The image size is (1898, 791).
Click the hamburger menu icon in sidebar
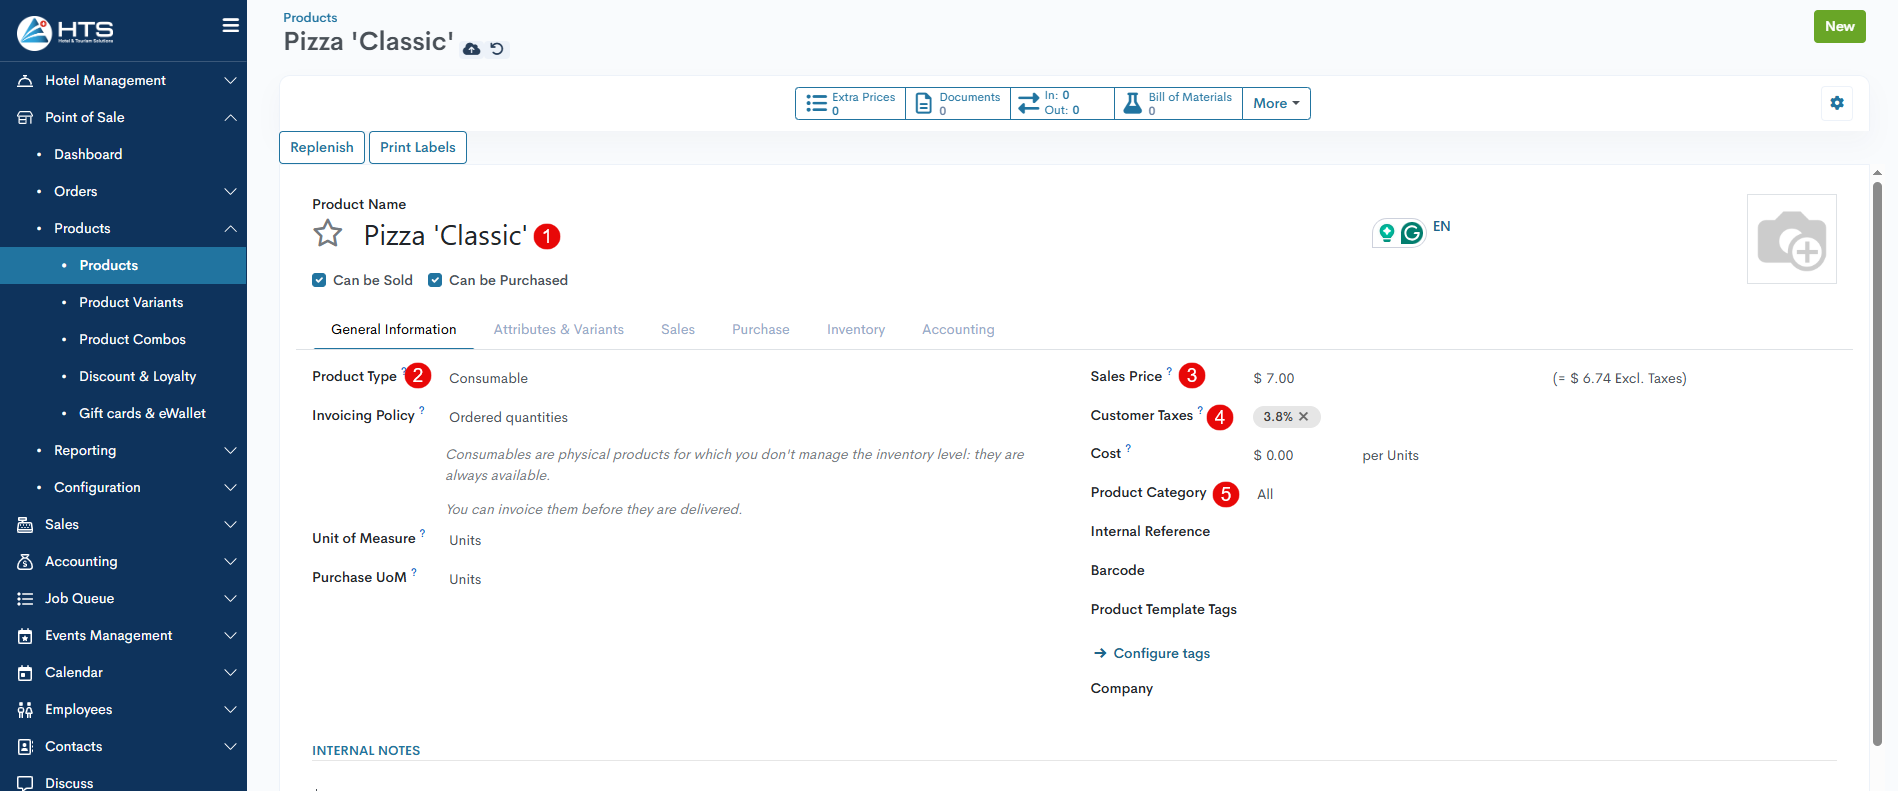point(230,26)
